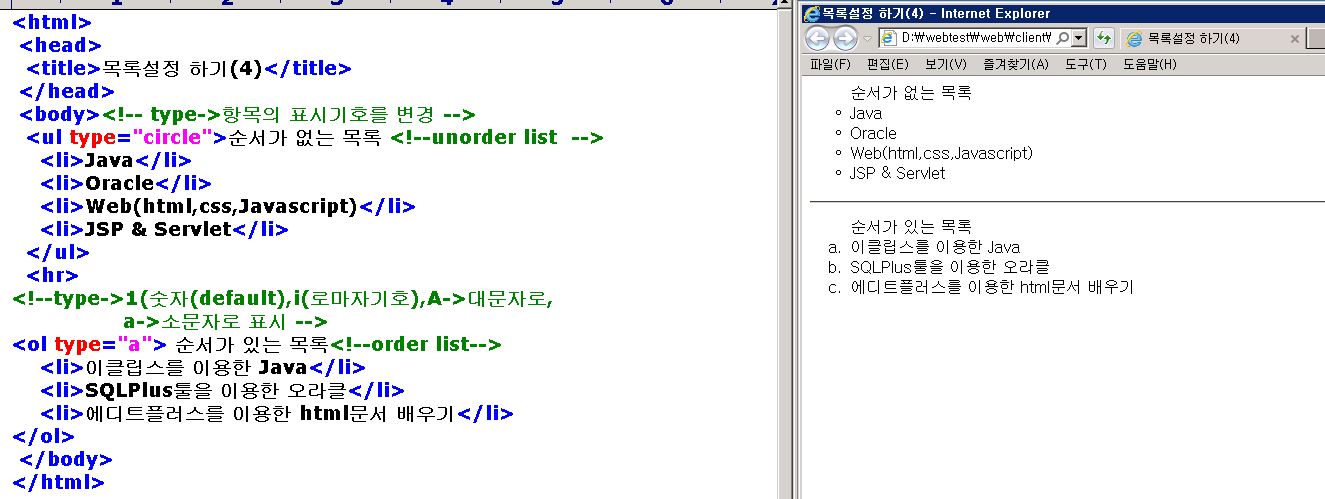Click the <title> line in code editor

pyautogui.click(x=189, y=69)
